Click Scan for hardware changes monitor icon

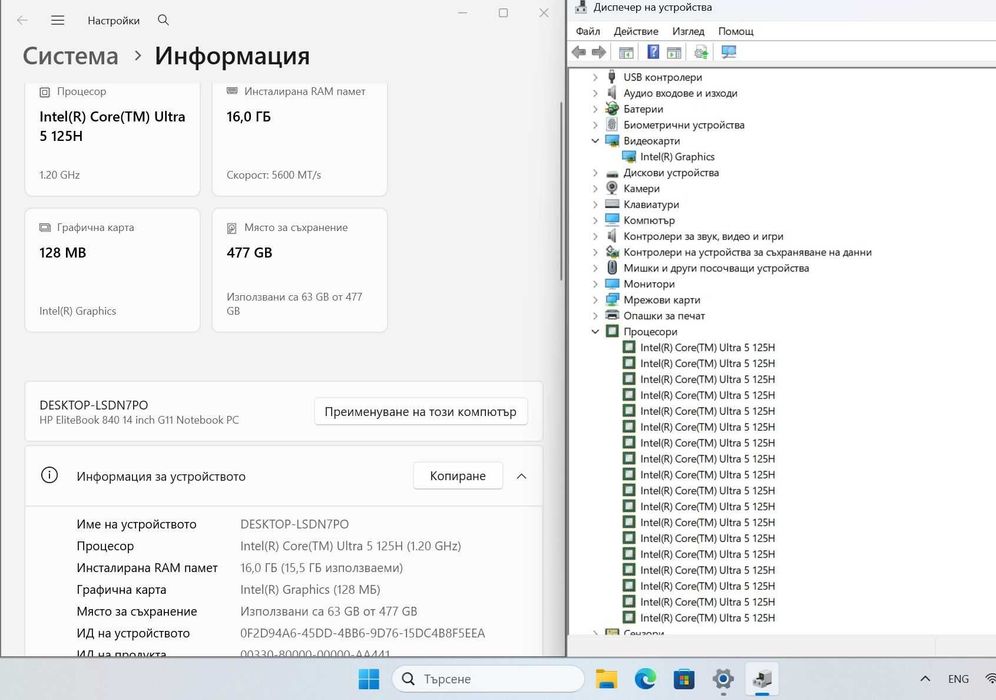[729, 53]
